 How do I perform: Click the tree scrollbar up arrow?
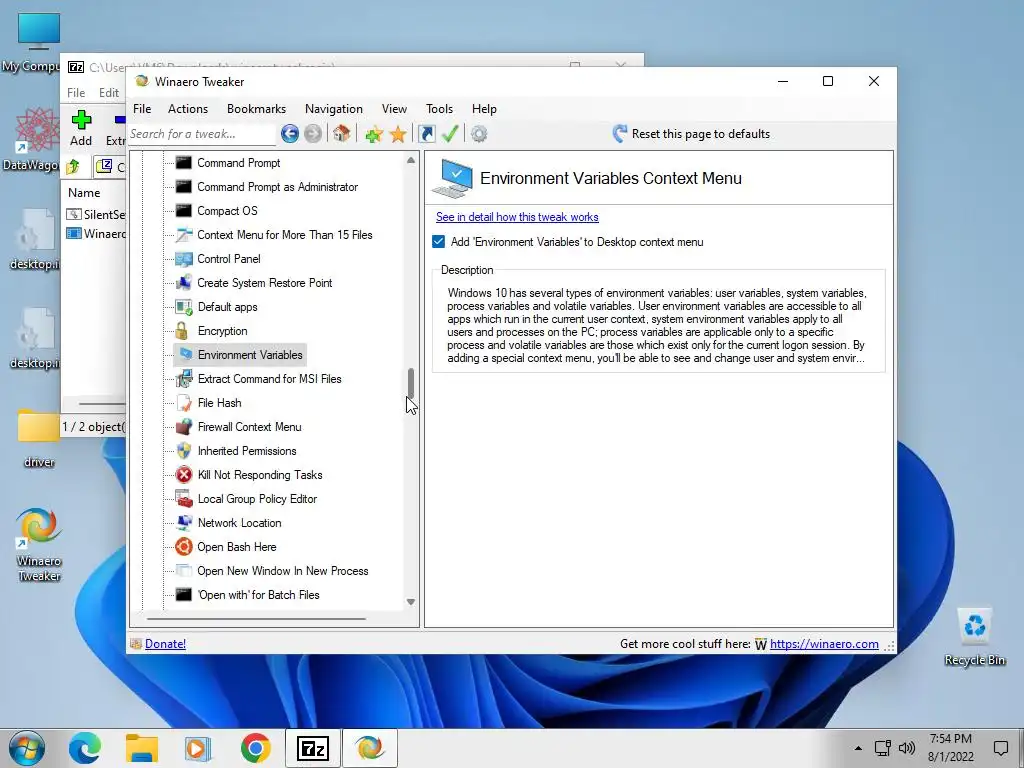411,160
